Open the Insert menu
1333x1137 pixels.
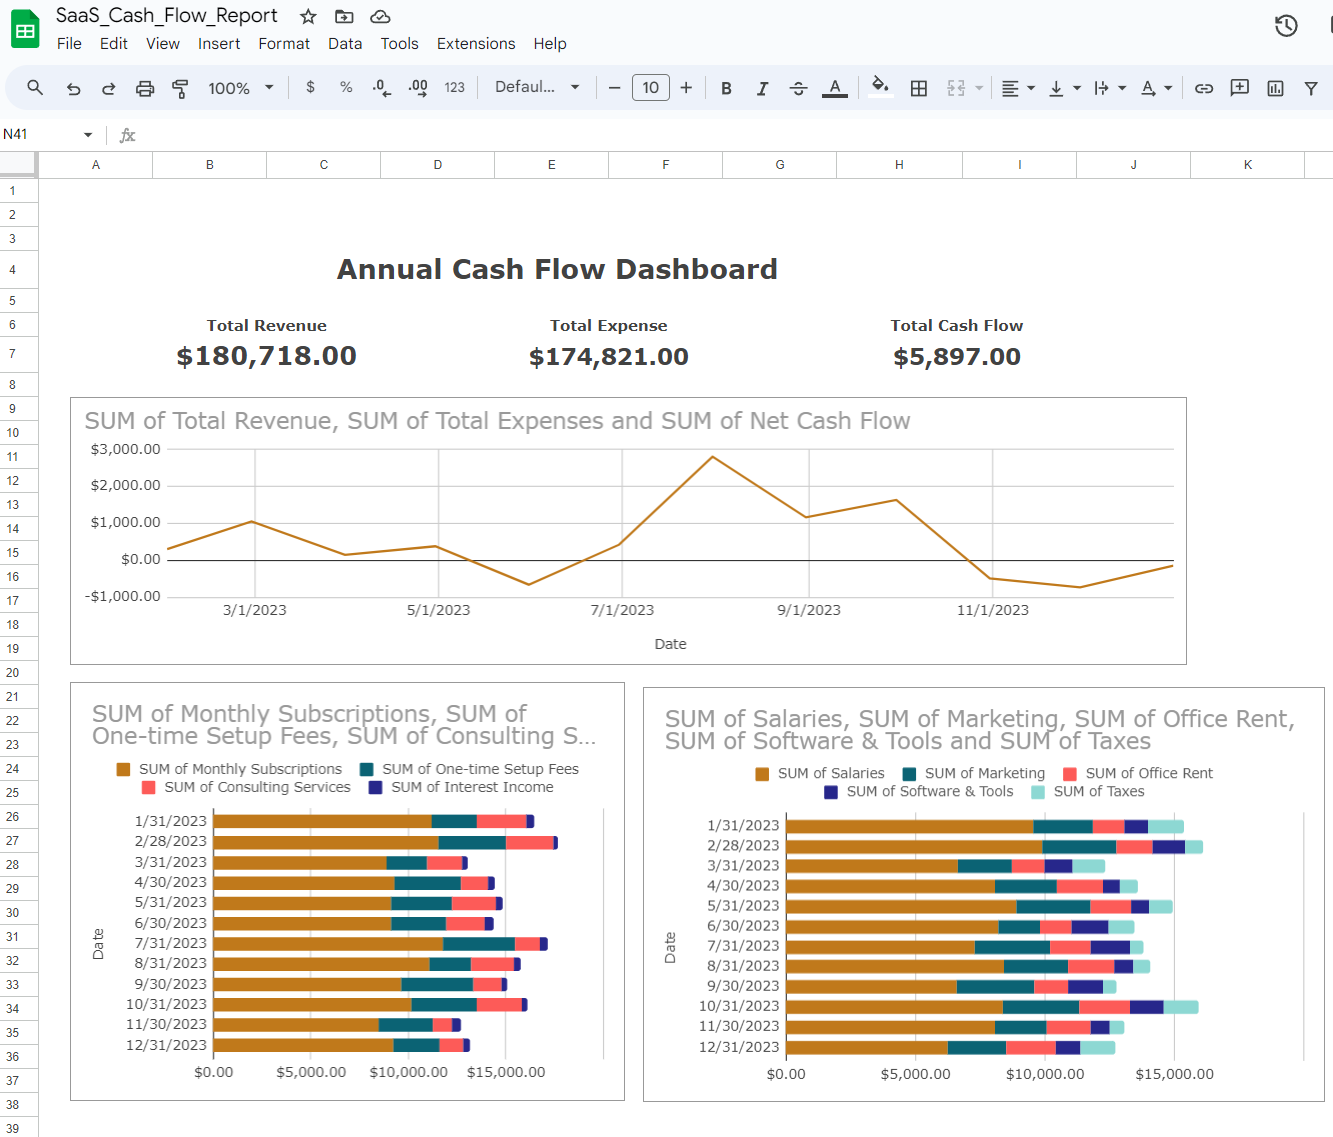pyautogui.click(x=219, y=44)
